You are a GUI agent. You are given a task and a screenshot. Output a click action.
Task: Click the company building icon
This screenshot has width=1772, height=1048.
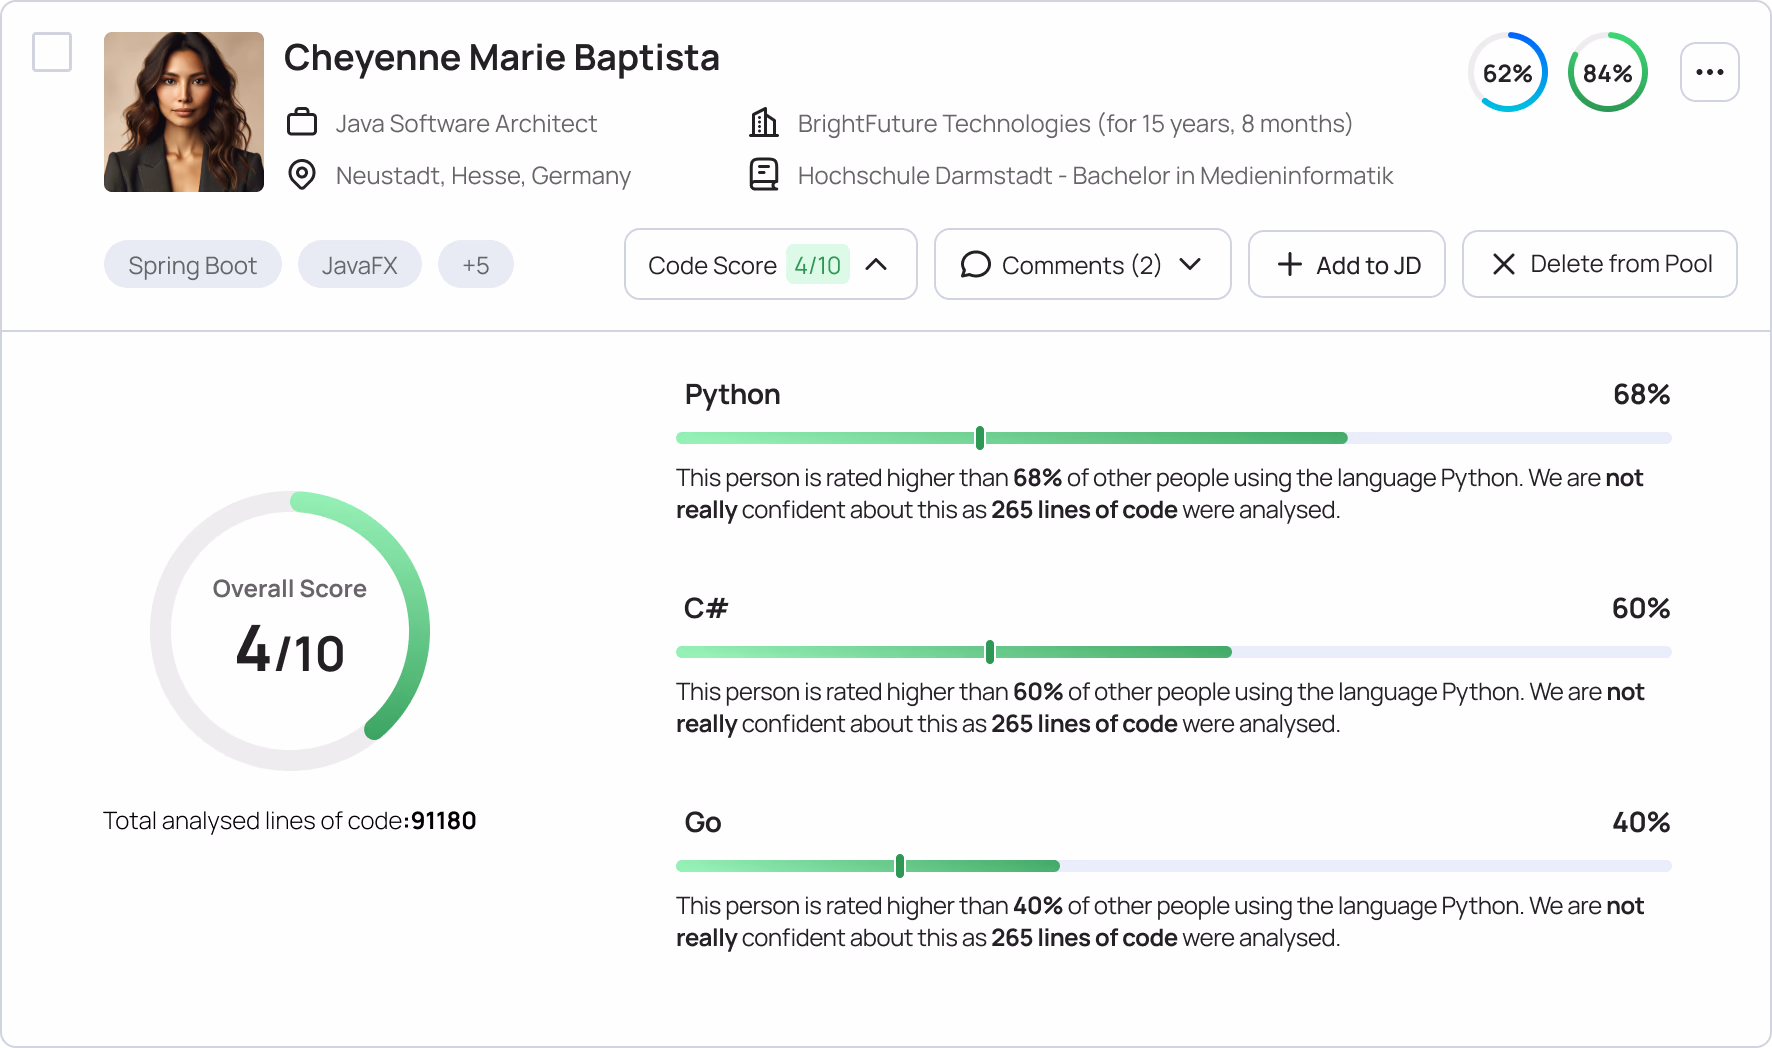click(x=764, y=123)
